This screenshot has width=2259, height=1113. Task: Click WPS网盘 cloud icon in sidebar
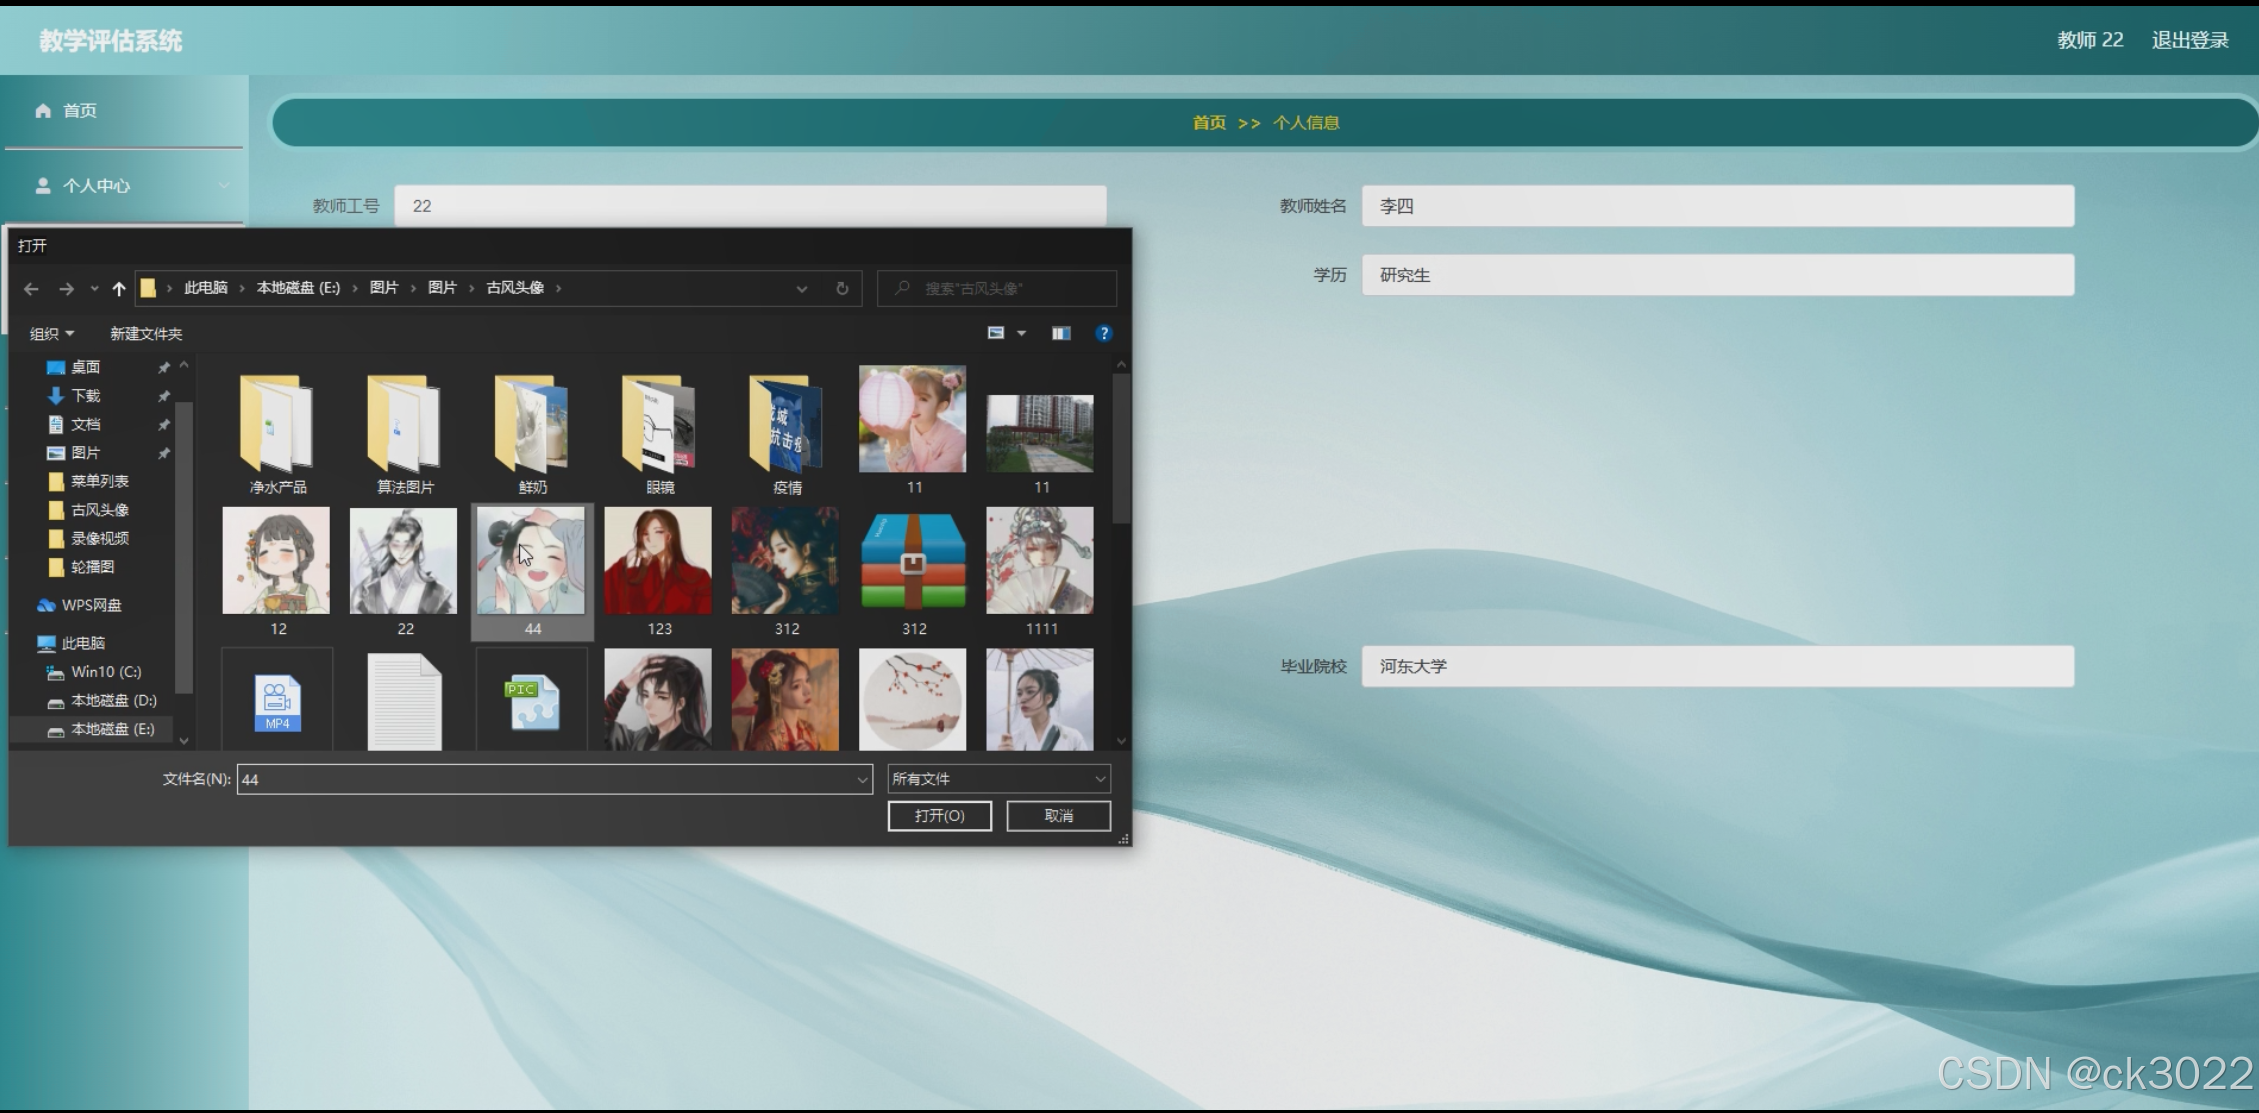[46, 605]
